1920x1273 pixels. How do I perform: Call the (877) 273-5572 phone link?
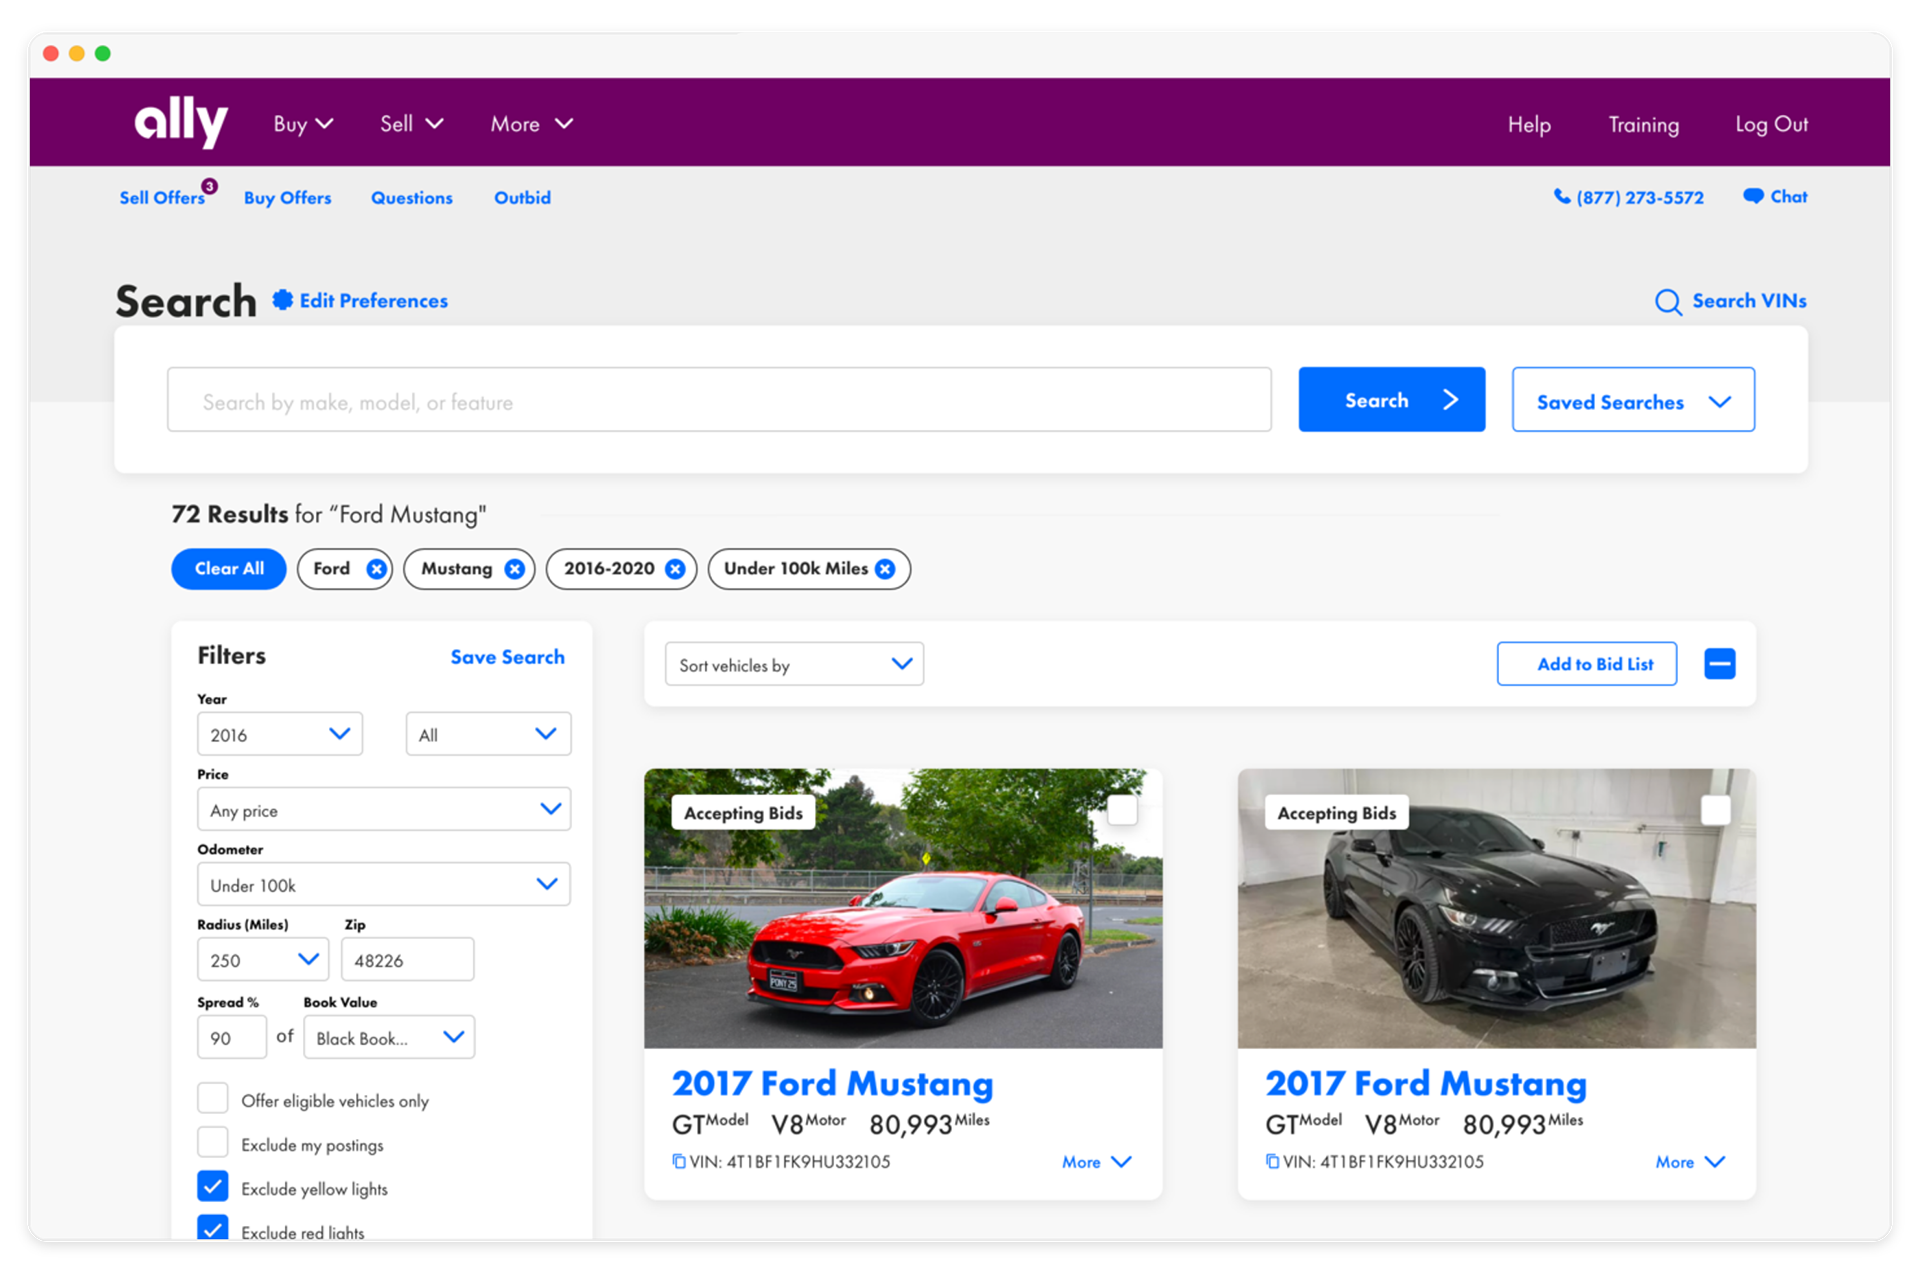coord(1640,198)
